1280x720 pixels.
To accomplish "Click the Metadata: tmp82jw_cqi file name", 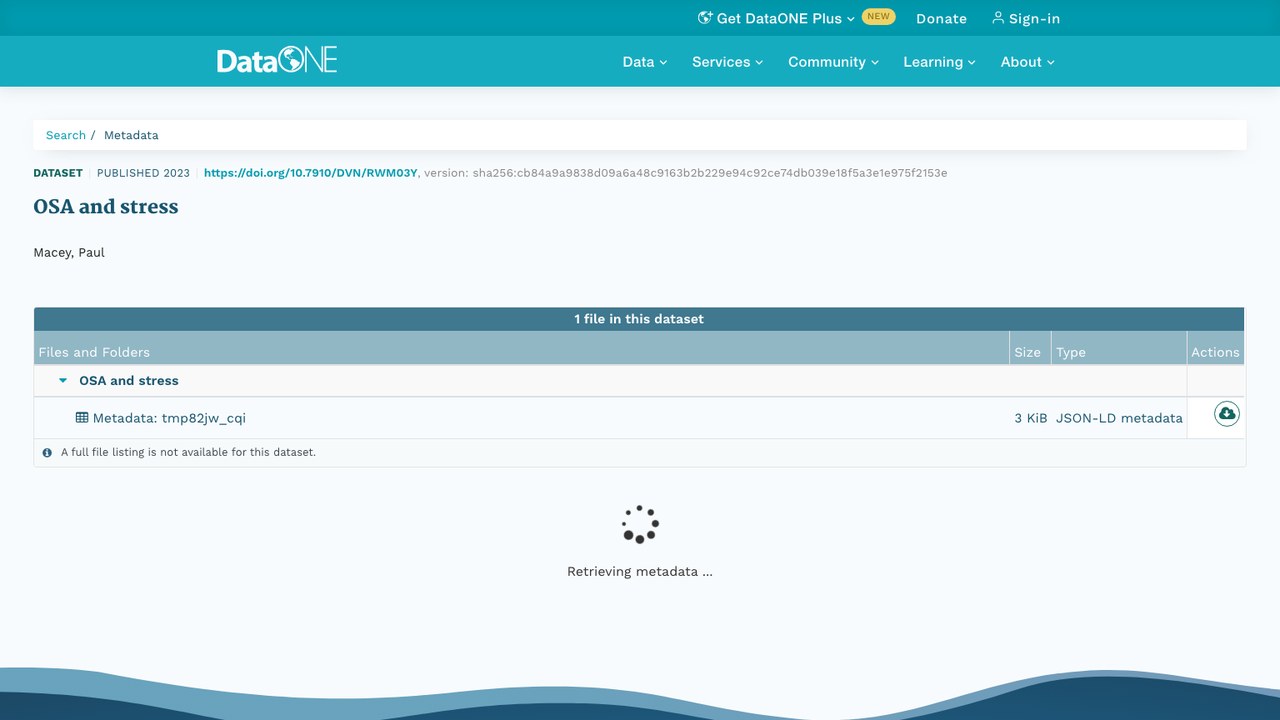I will (x=169, y=418).
